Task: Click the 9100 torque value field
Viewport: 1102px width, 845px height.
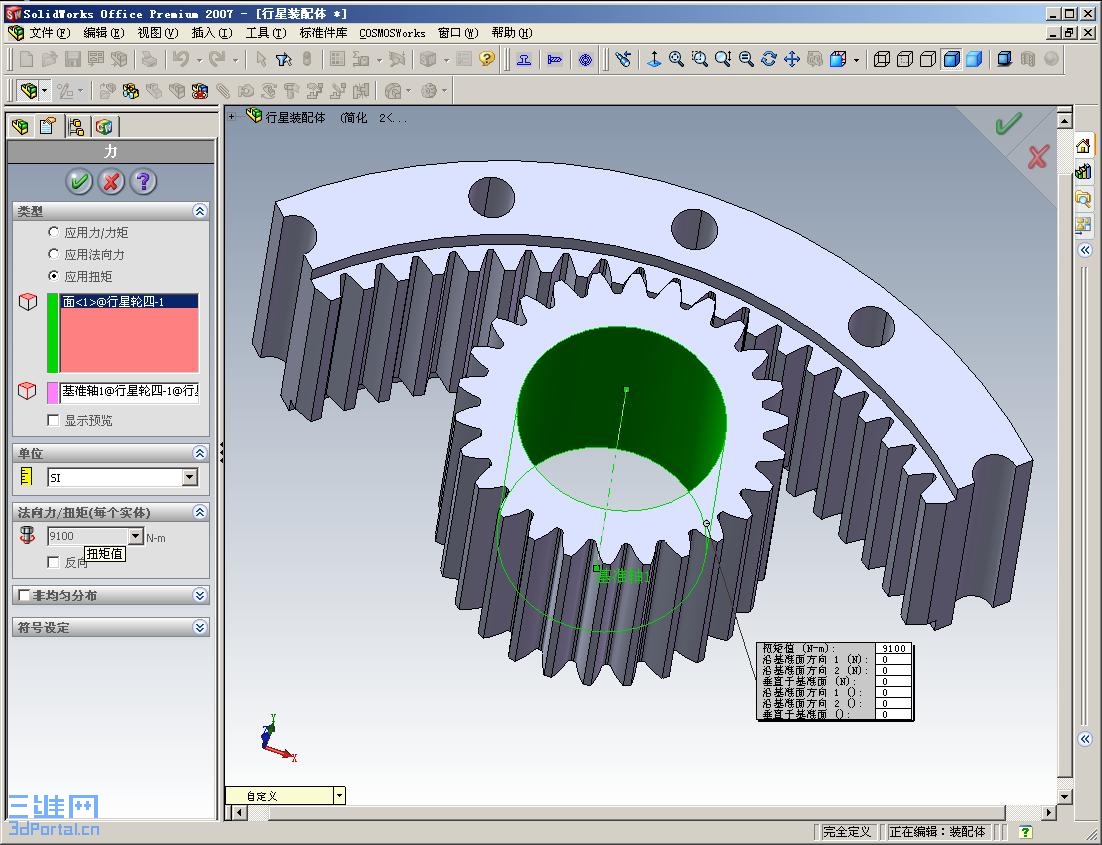Action: point(88,536)
